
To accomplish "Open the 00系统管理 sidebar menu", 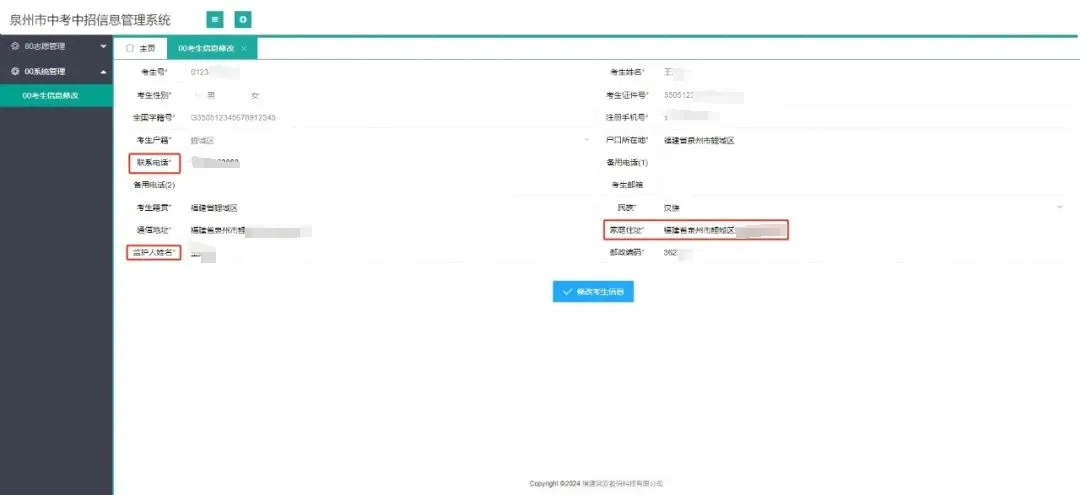I will [x=56, y=72].
